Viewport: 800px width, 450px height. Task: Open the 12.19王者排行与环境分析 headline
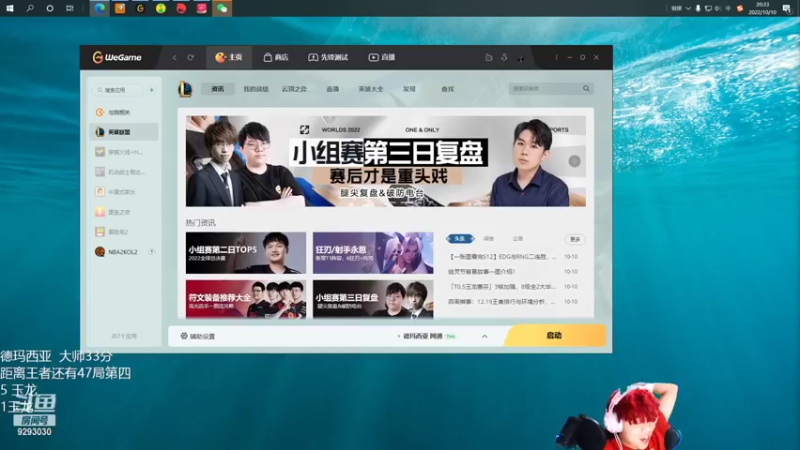click(503, 302)
